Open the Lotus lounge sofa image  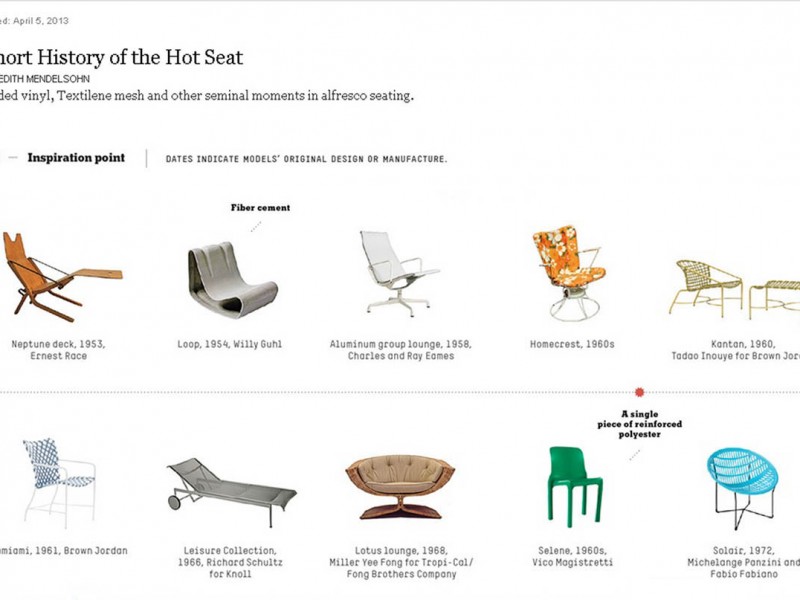[x=400, y=487]
